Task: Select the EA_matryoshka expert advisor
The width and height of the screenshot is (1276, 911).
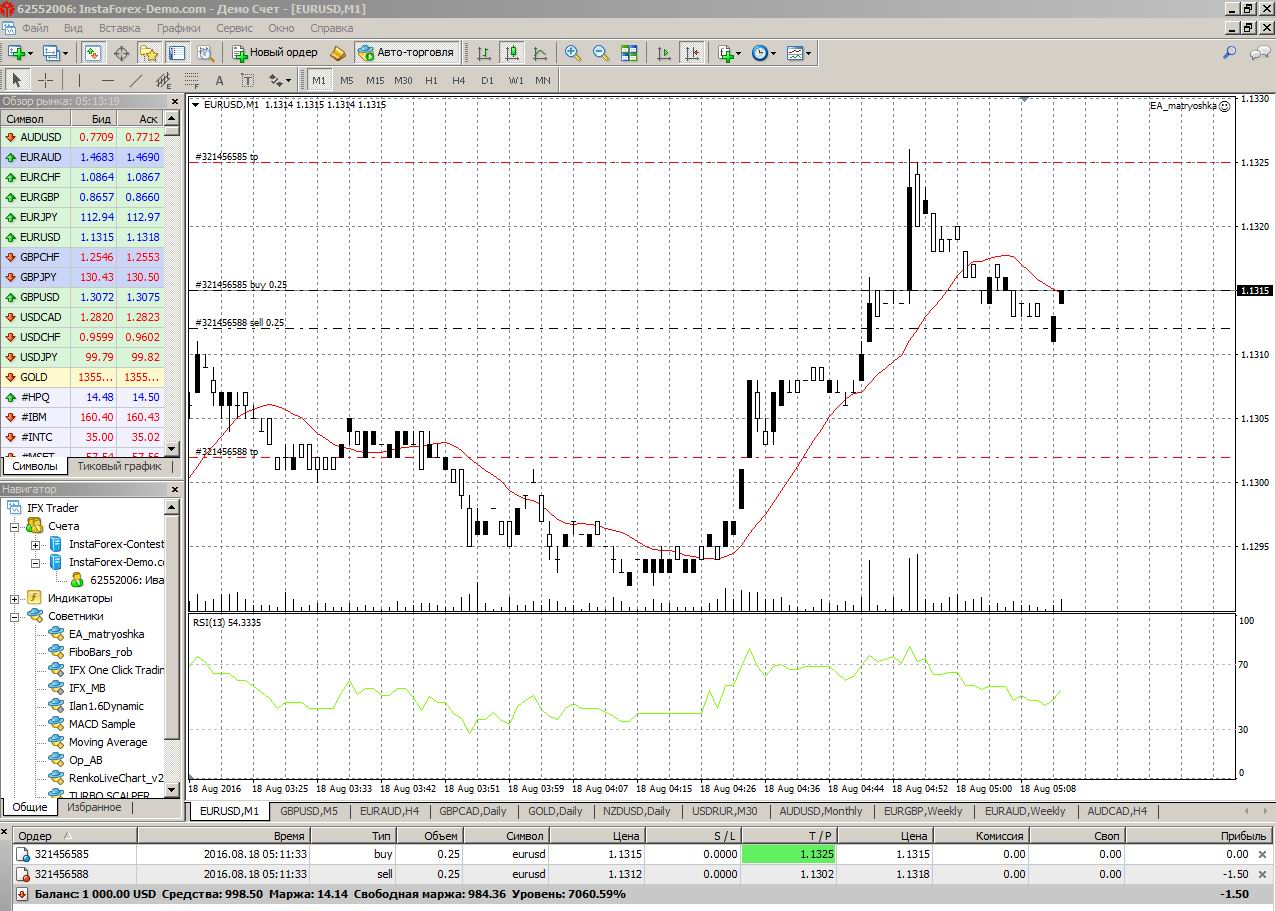Action: coord(106,634)
